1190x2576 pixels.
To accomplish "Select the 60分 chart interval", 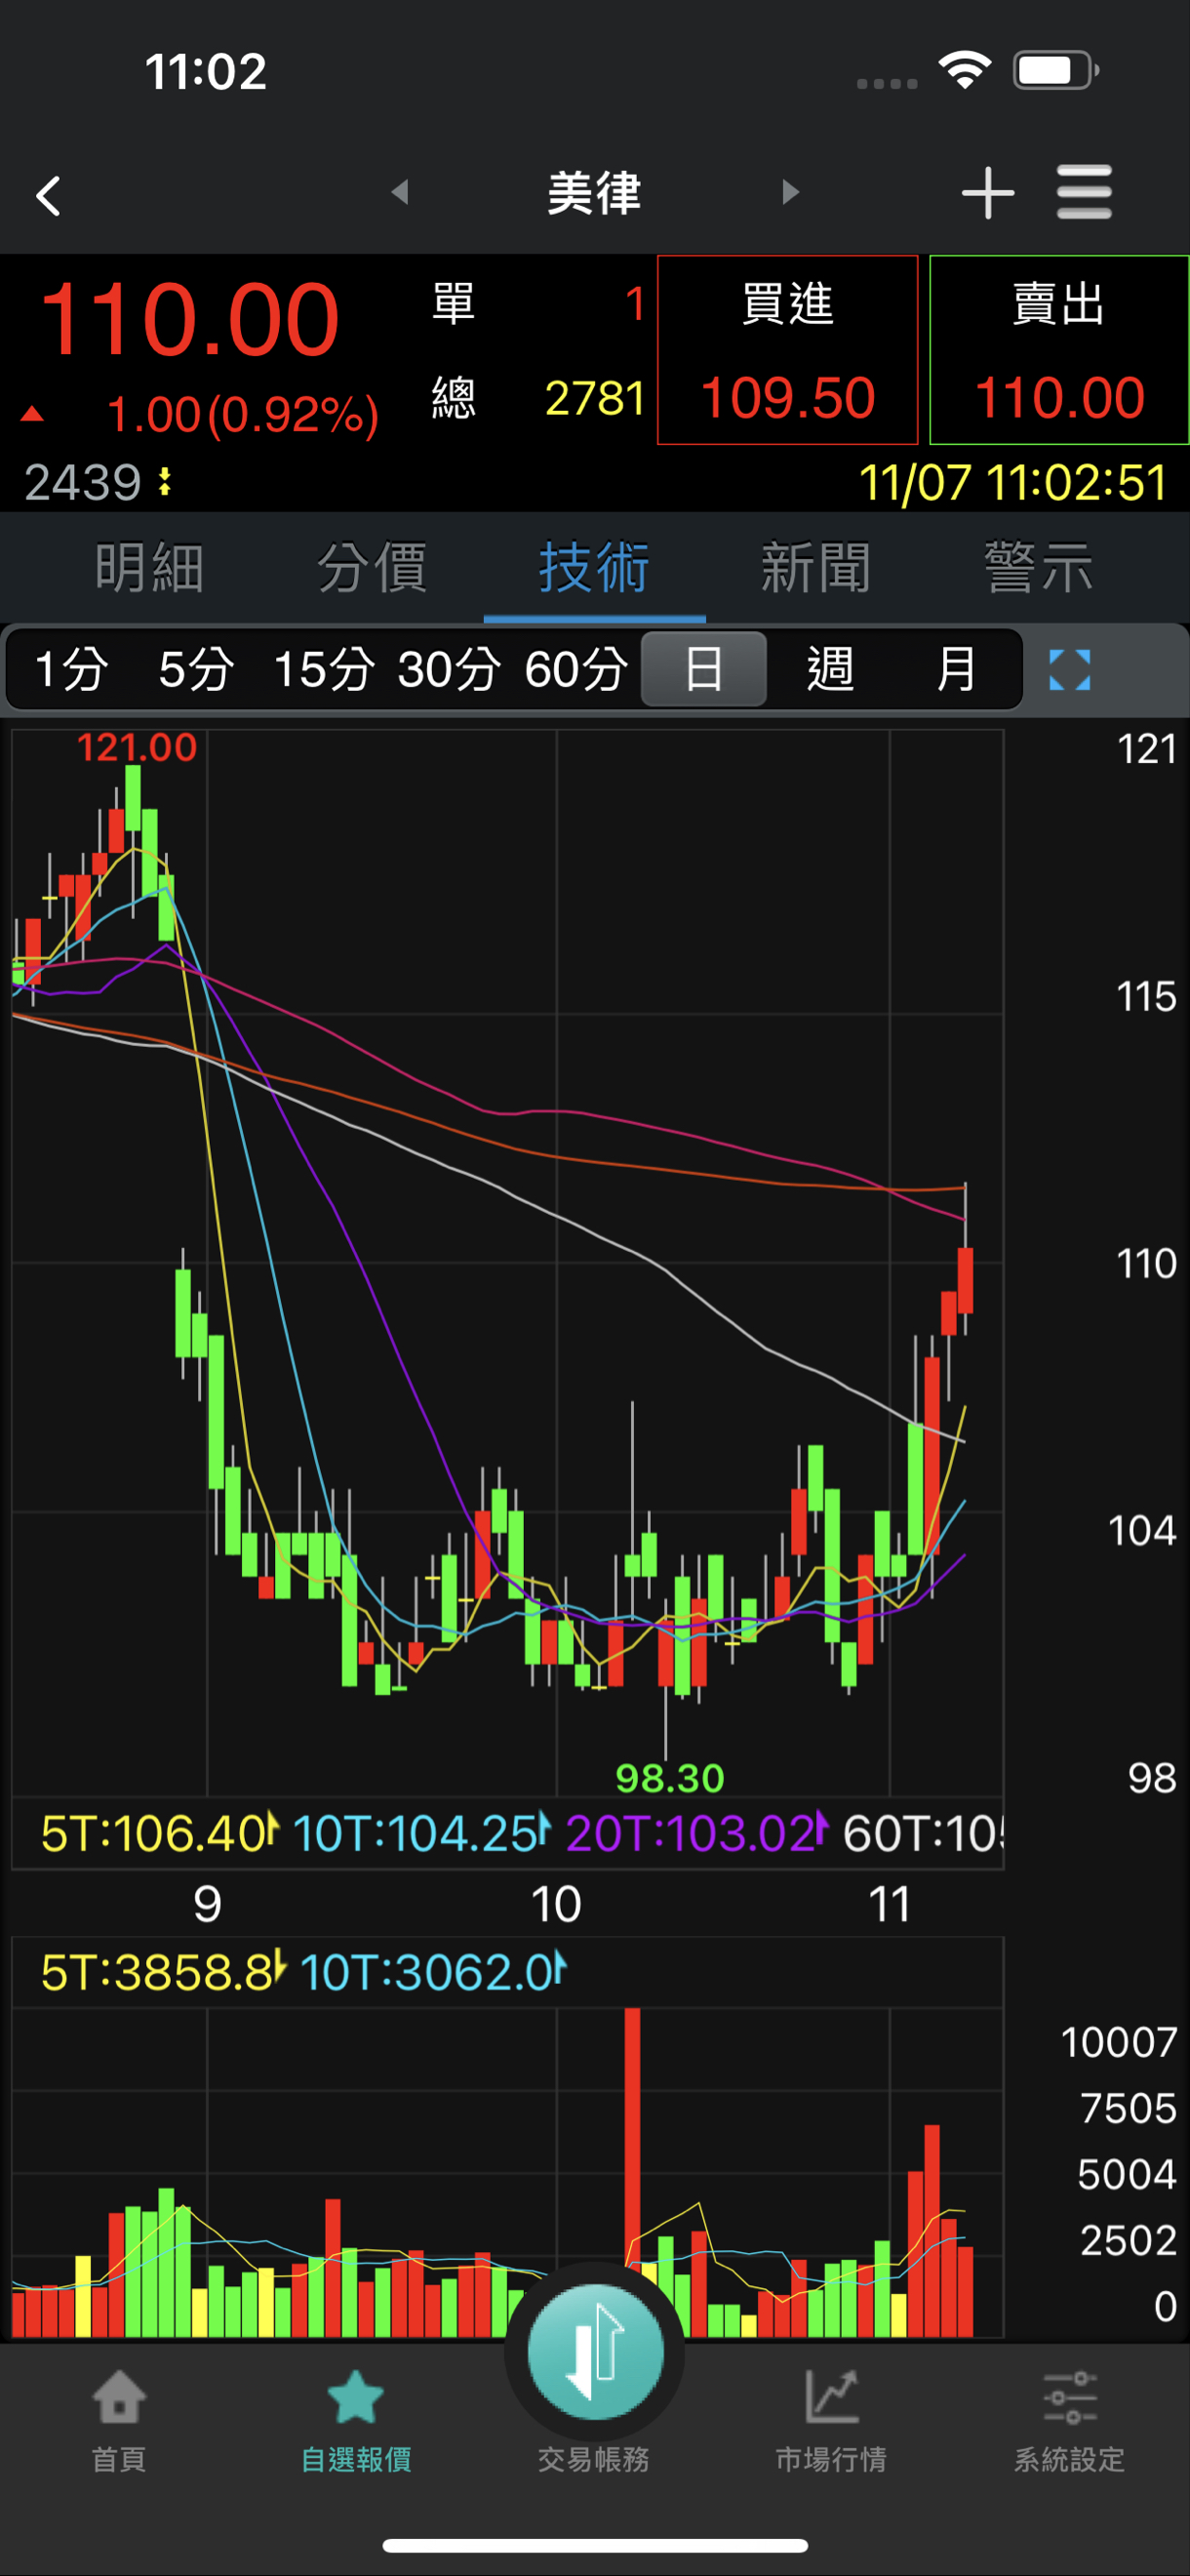I will 577,669.
